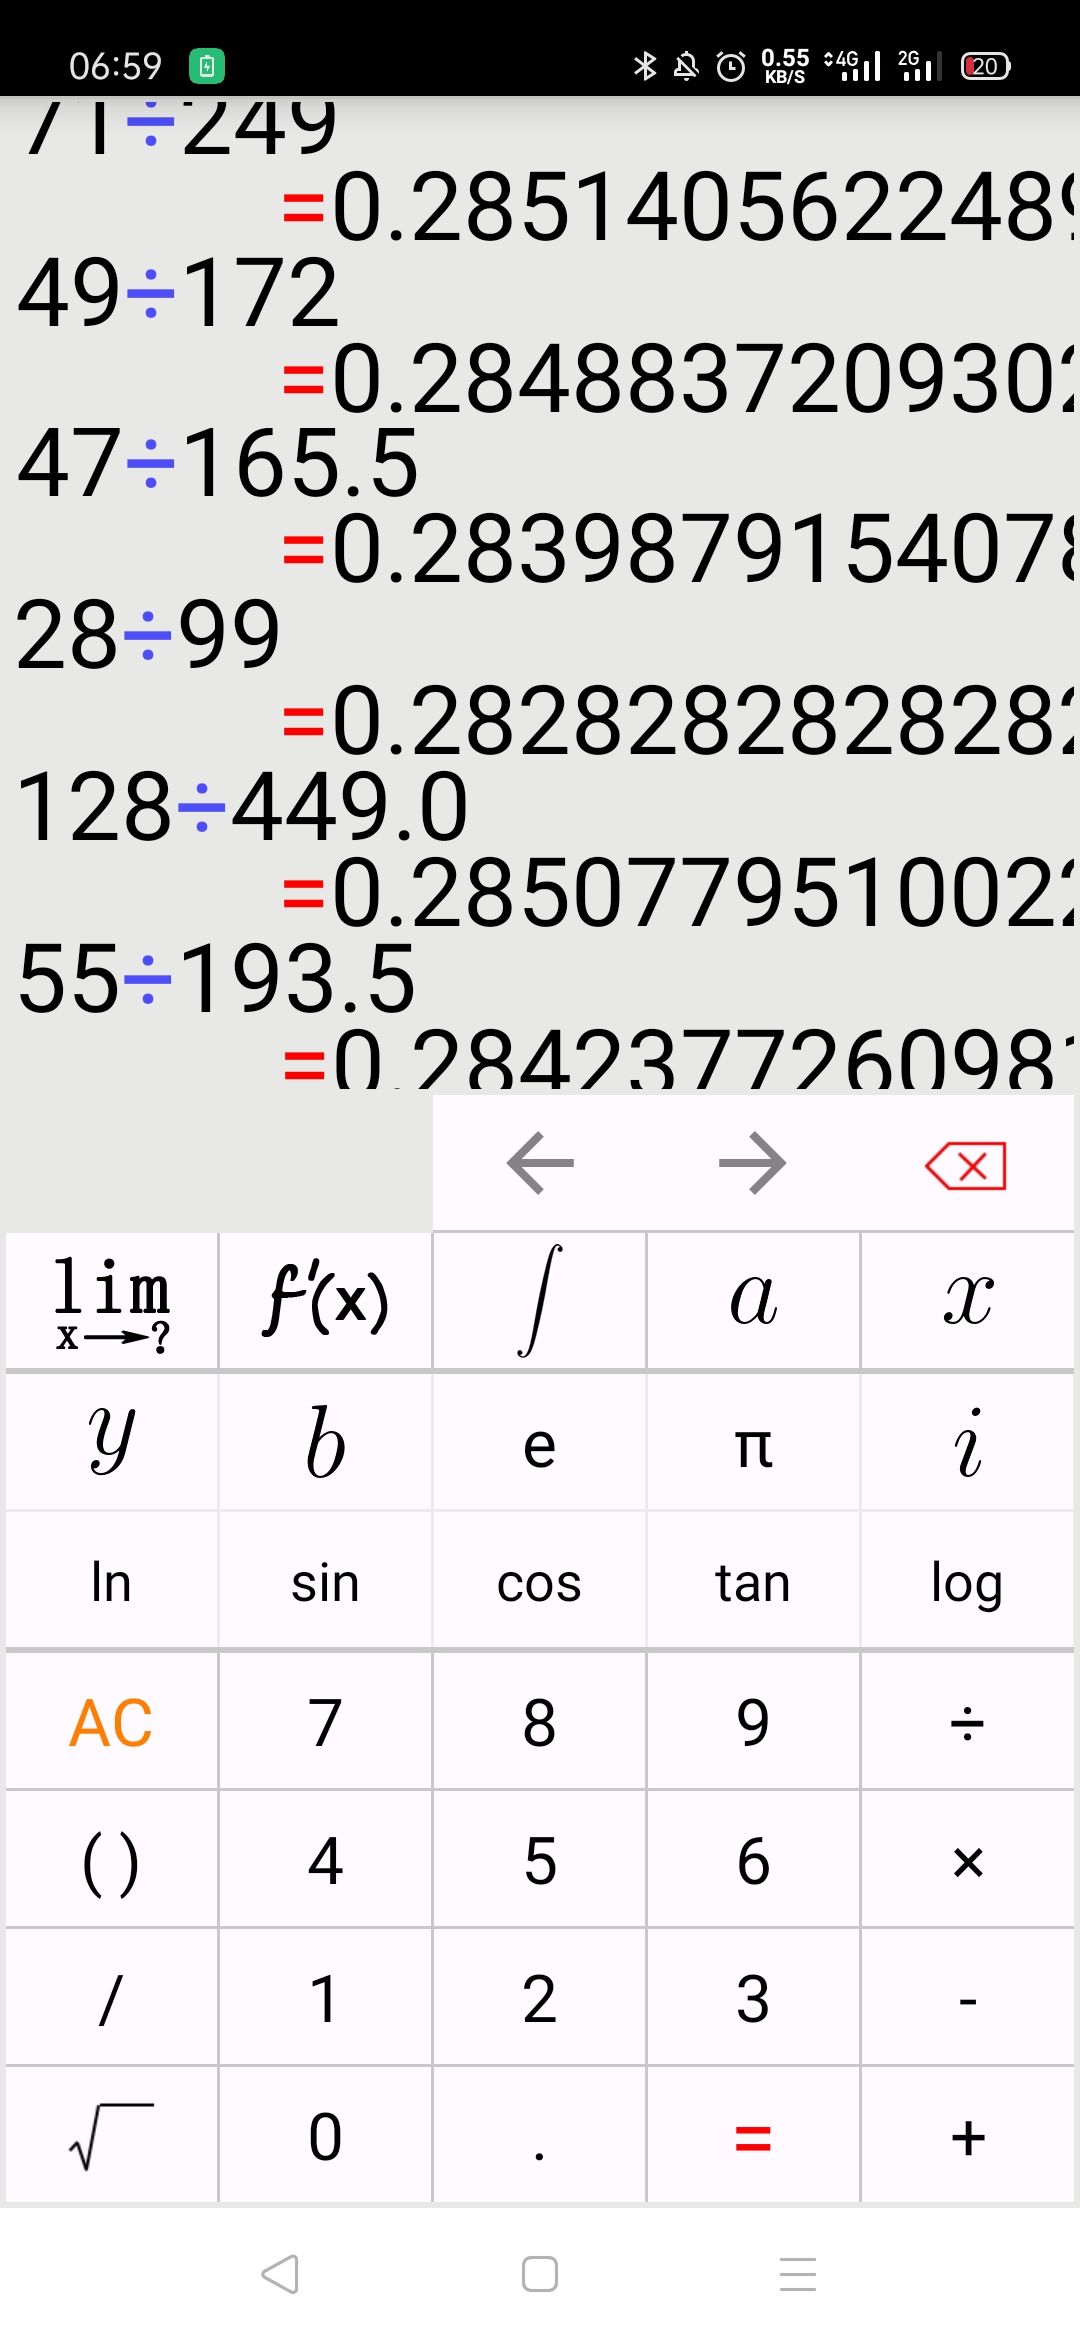Tap the red equals key
Image resolution: width=1080 pixels, height=2340 pixels.
point(753,2136)
